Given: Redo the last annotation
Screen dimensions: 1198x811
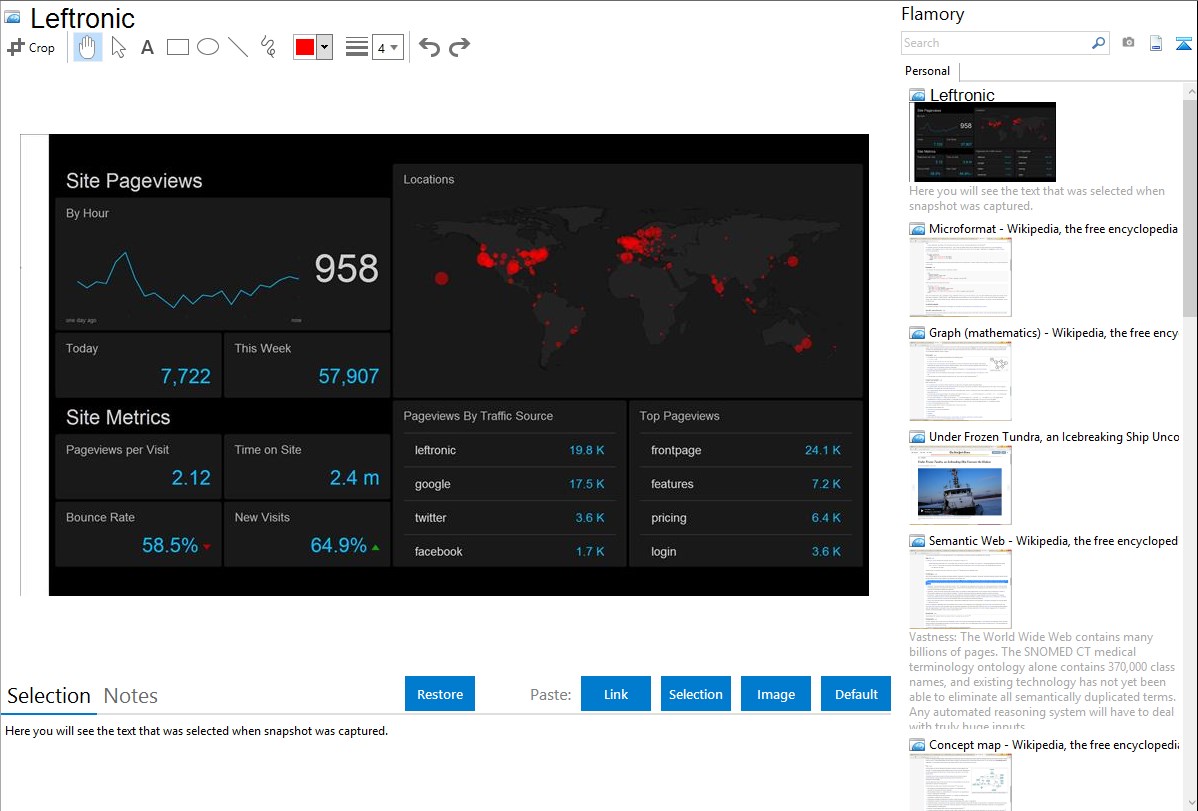Looking at the screenshot, I should point(459,47).
